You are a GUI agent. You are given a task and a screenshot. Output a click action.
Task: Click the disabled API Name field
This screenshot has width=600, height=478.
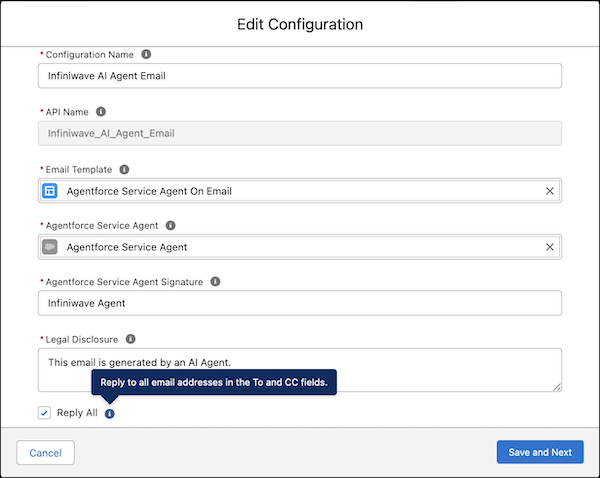pos(300,133)
